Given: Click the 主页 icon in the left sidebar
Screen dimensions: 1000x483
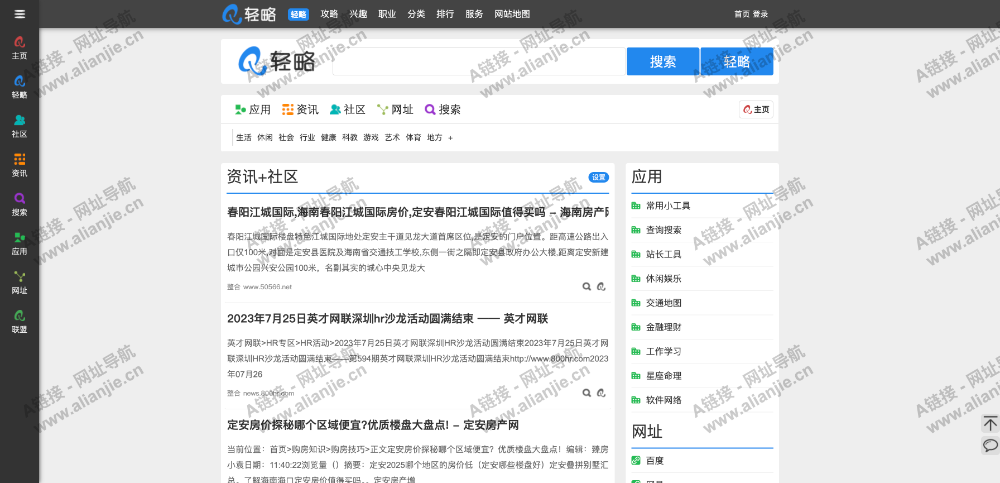Looking at the screenshot, I should coord(19,47).
